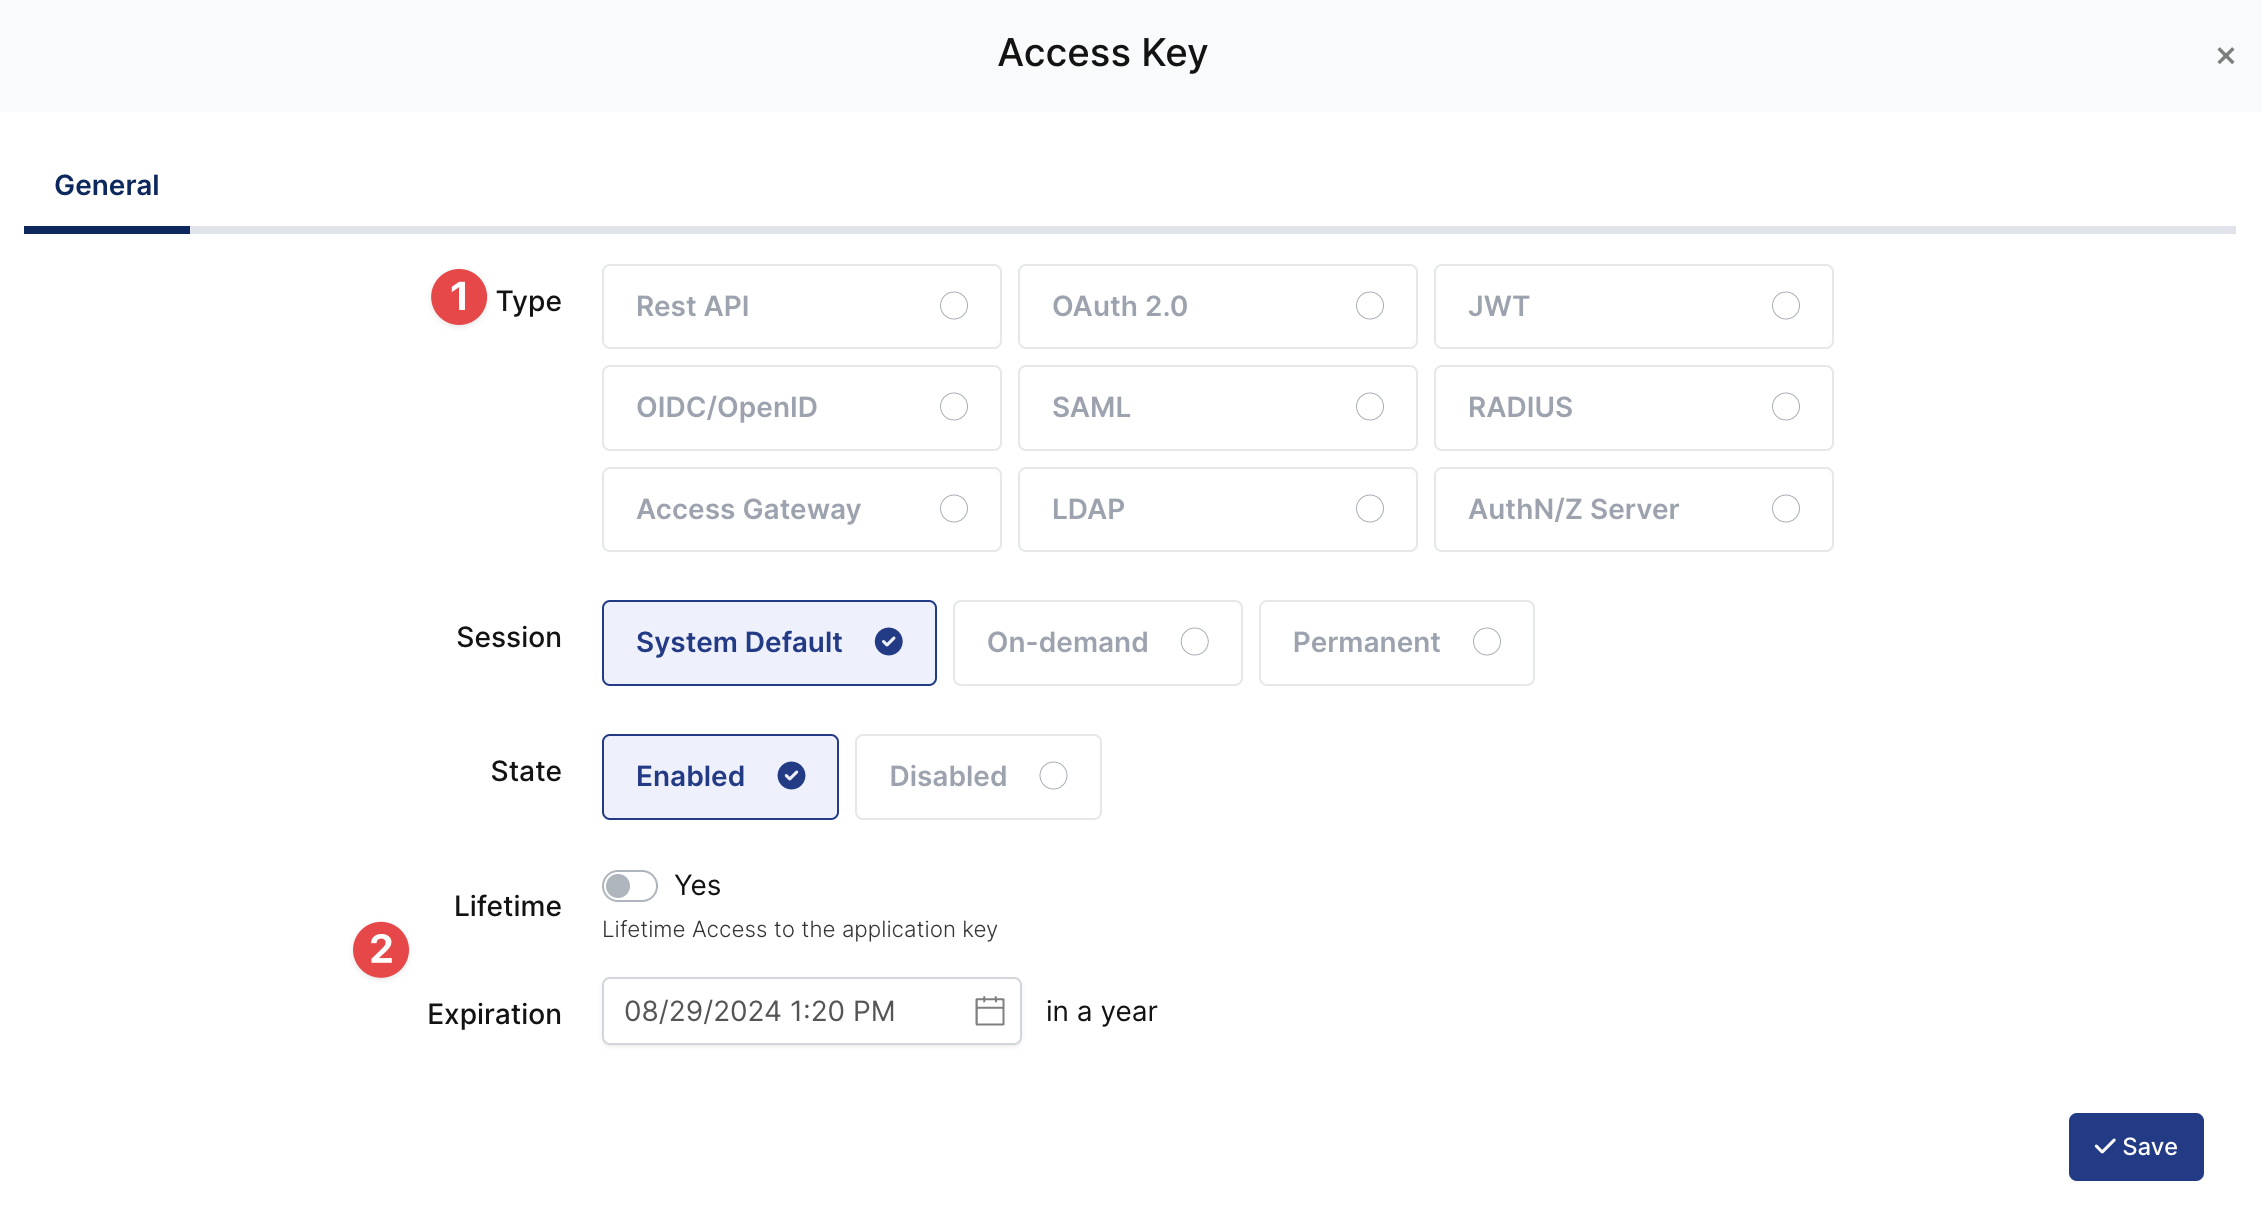Set session to Permanent
This screenshot has height=1232, width=2262.
[1395, 643]
